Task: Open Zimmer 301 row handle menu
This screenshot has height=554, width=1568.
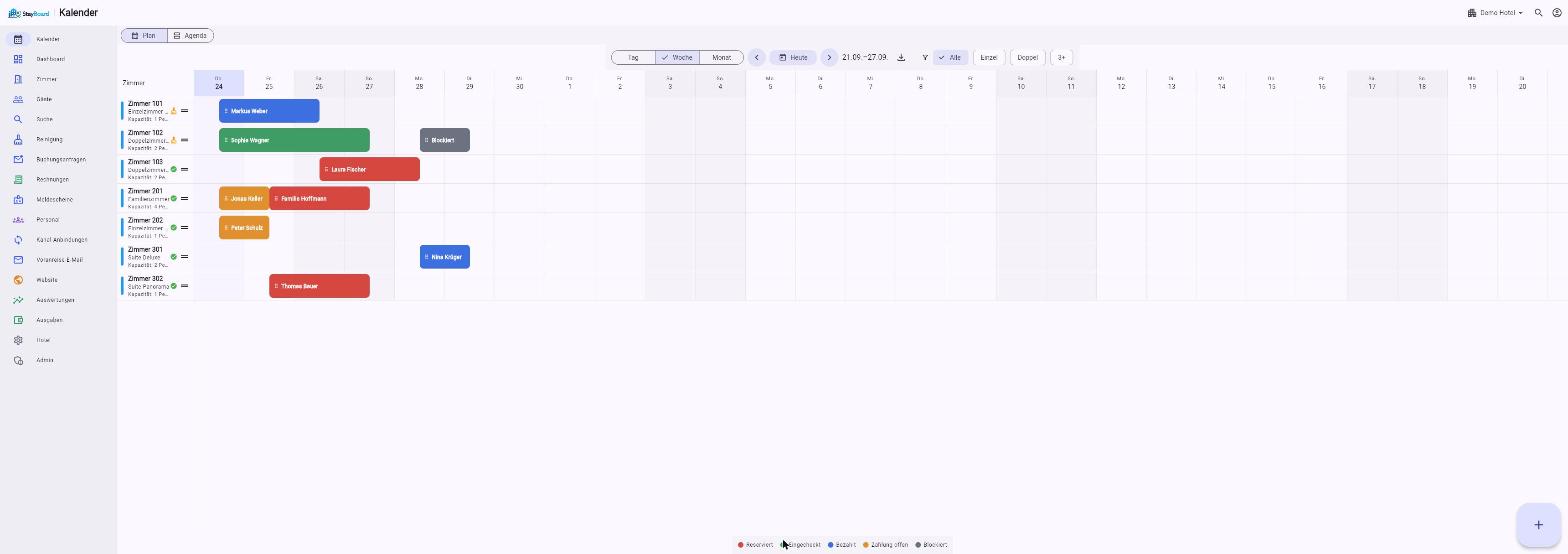Action: pos(184,257)
